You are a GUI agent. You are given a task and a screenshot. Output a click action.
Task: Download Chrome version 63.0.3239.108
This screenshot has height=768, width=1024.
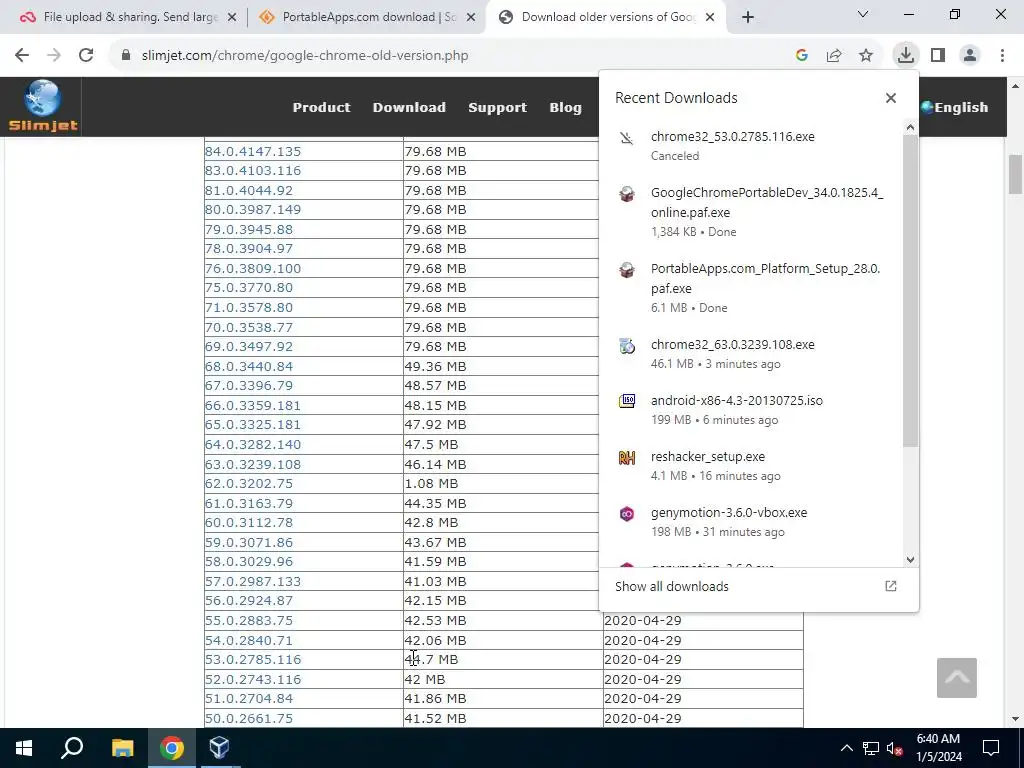(x=253, y=464)
